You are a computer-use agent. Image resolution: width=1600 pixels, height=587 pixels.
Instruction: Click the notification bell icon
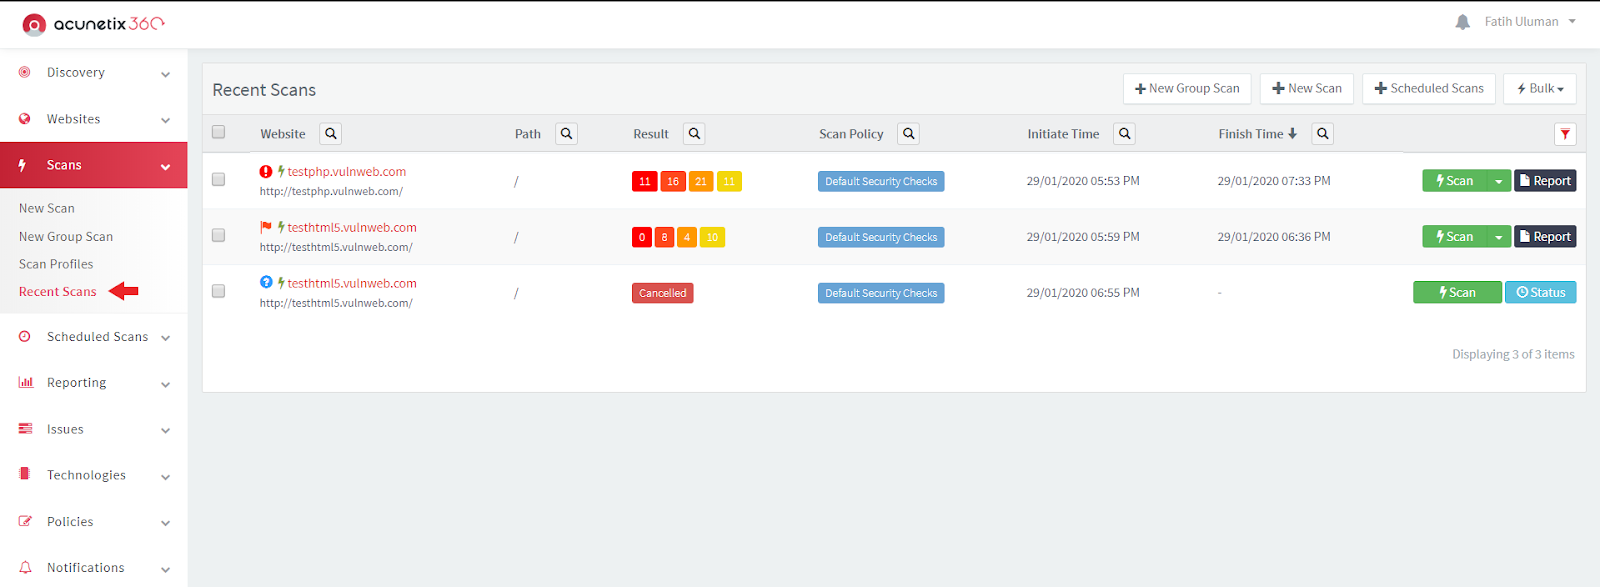click(1462, 22)
